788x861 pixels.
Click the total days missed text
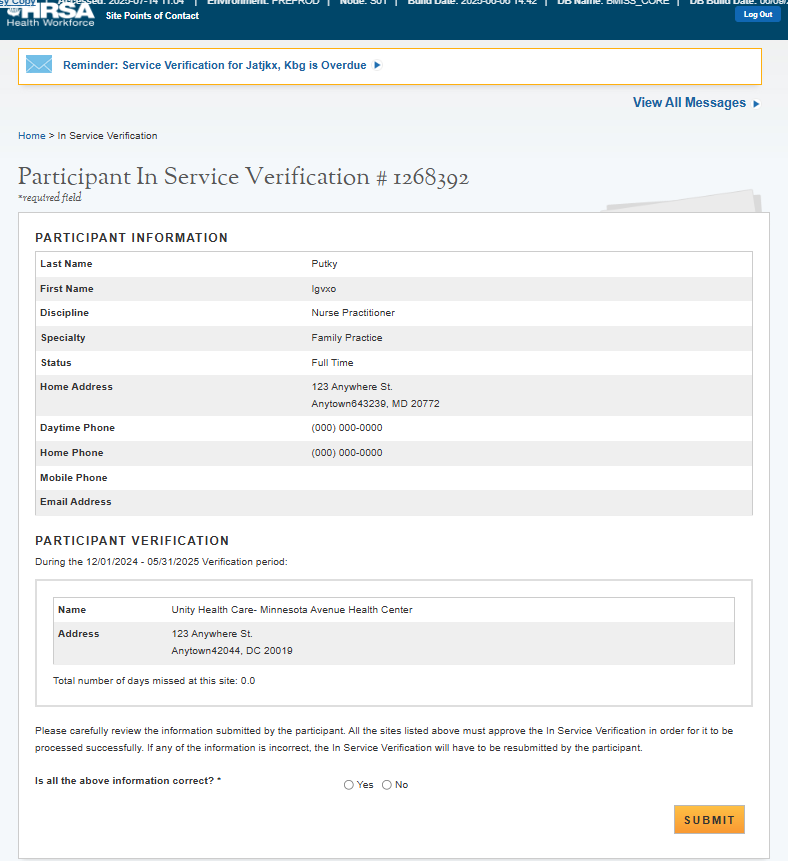point(154,681)
